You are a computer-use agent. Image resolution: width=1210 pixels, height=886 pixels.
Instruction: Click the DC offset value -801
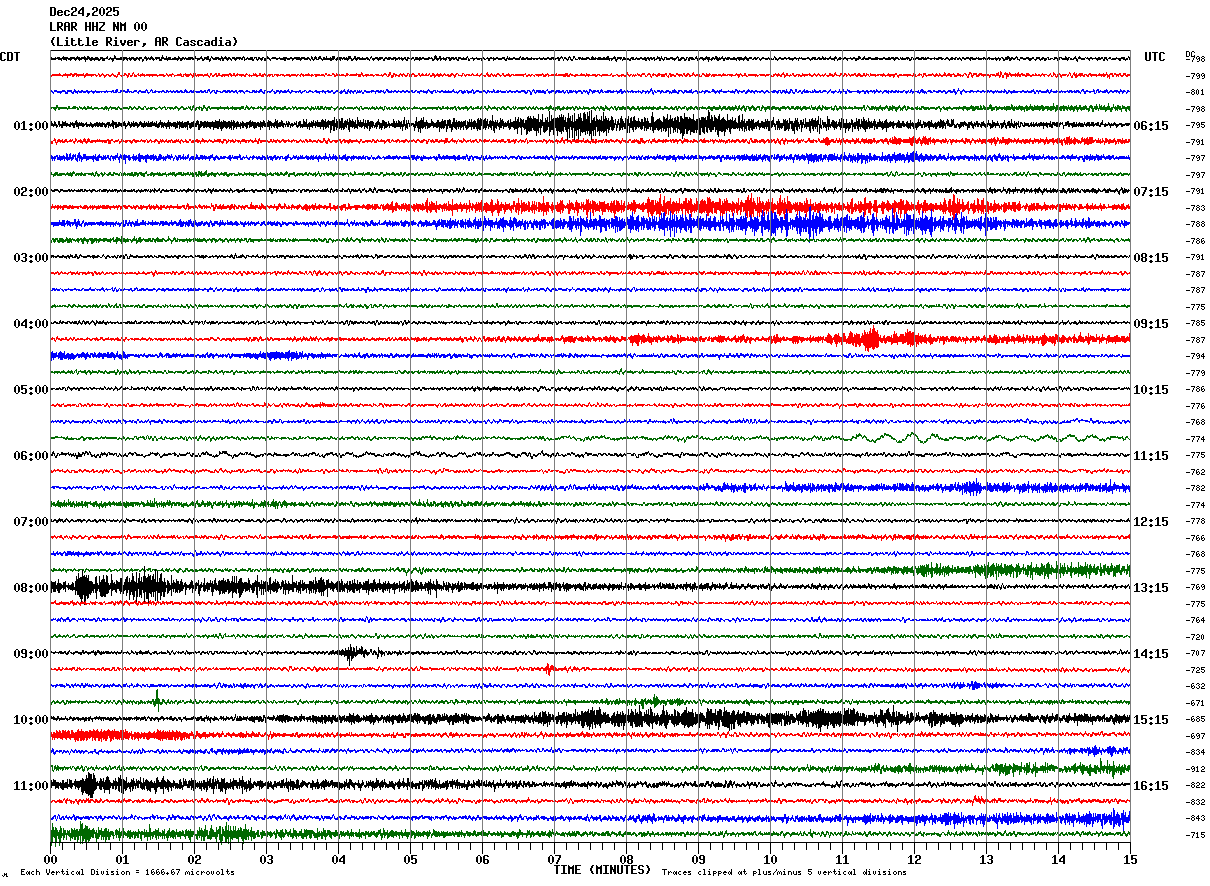(x=1195, y=93)
